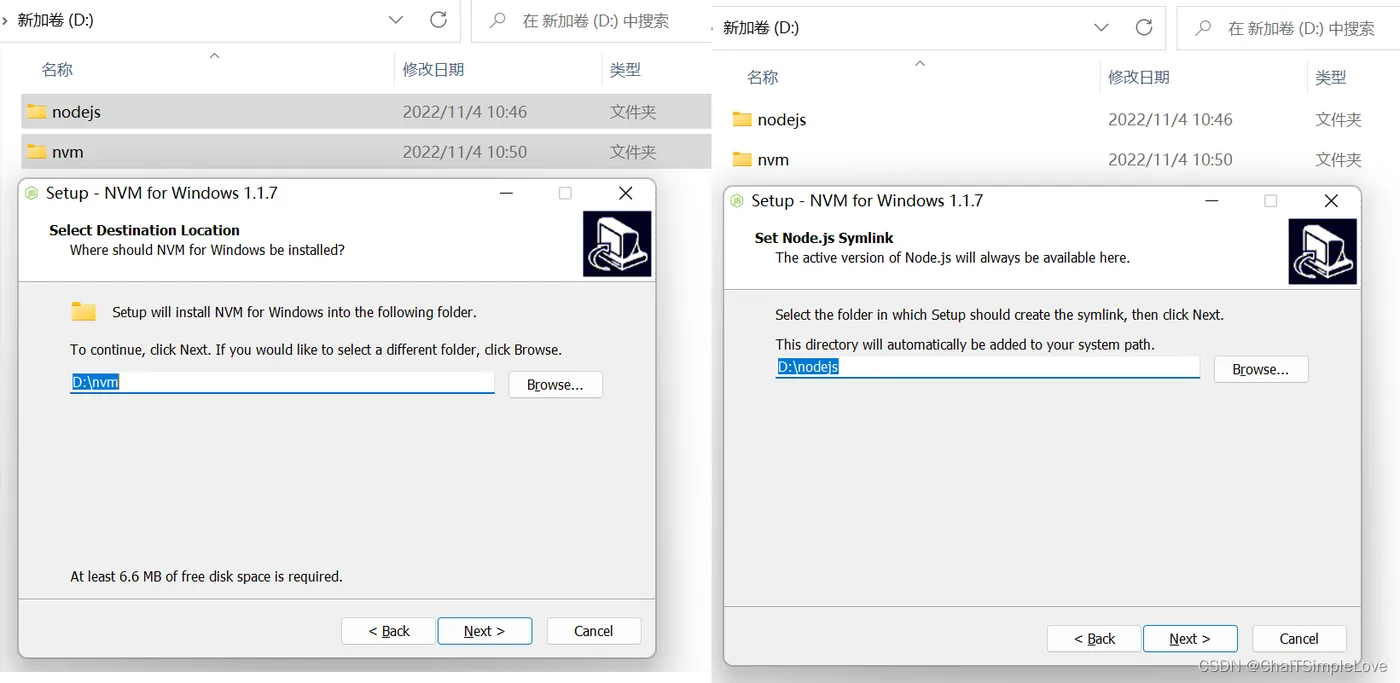Viewport: 1400px width, 683px height.
Task: Click the breadcrumb chevron before 新加卷 (D:) on left
Action: click(6, 20)
